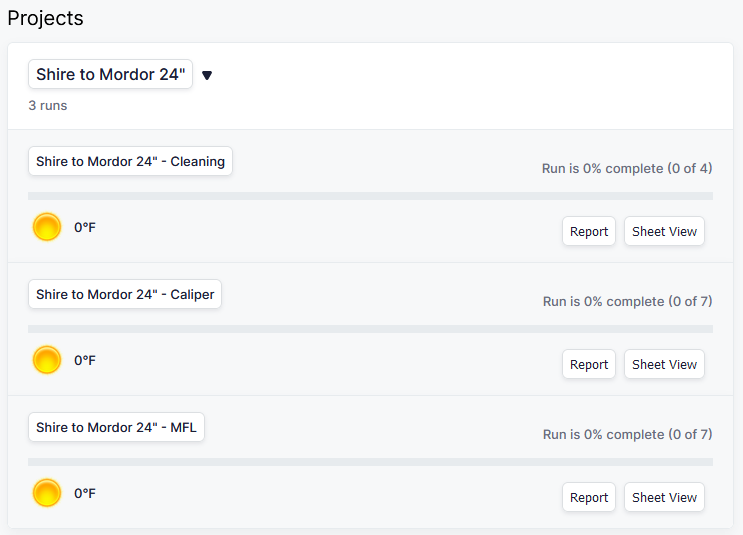Screen dimensions: 743x535
Task: Click sun weather icon in Cleaning run
Action: 47,228
